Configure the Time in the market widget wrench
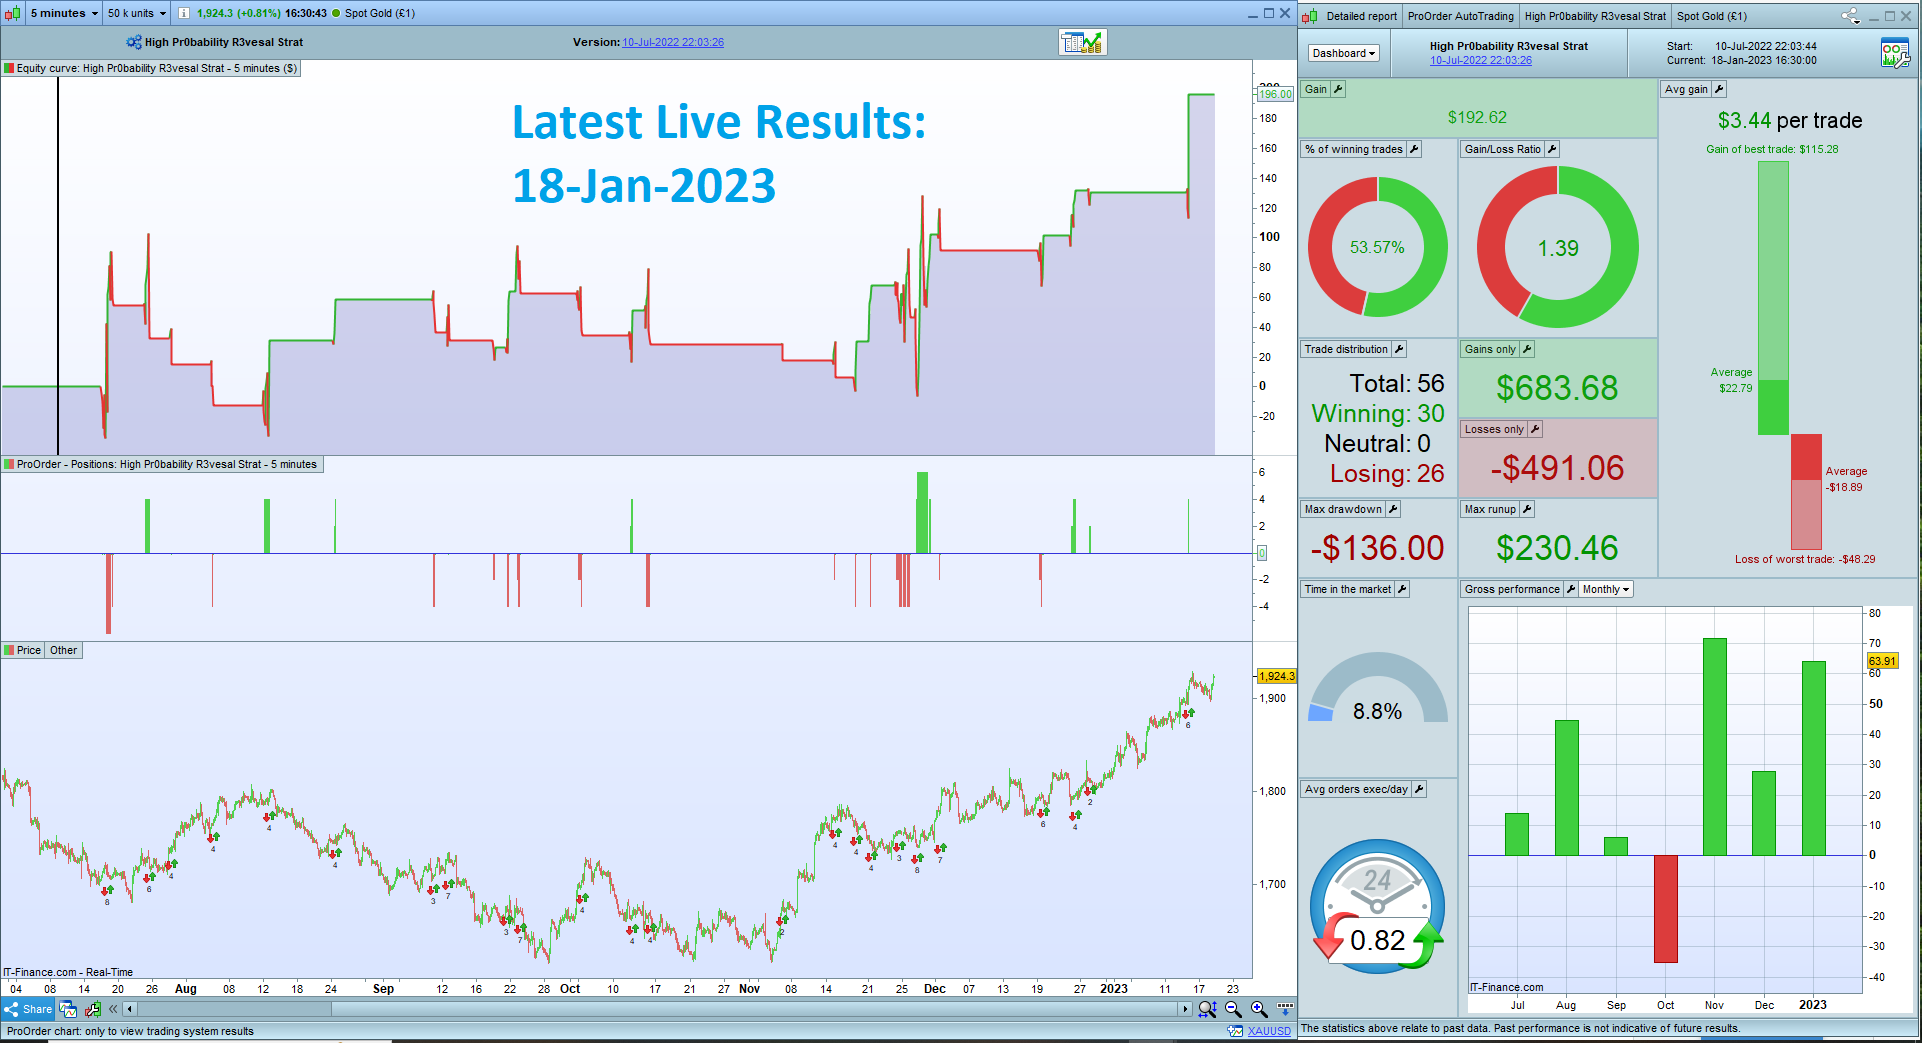The width and height of the screenshot is (1922, 1043). click(x=1402, y=589)
